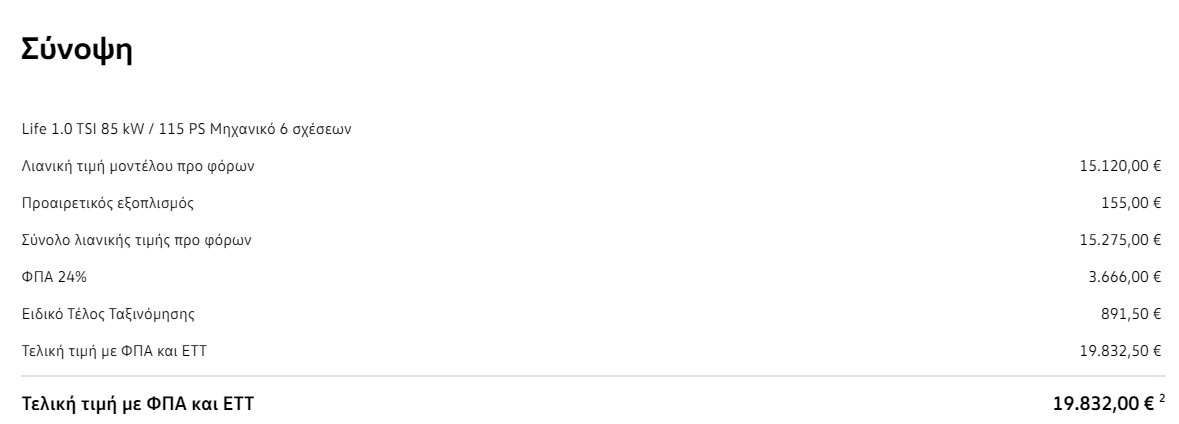Click the ΦΠΑ 24% label
Screen dimensions: 1179x424
(x=54, y=277)
